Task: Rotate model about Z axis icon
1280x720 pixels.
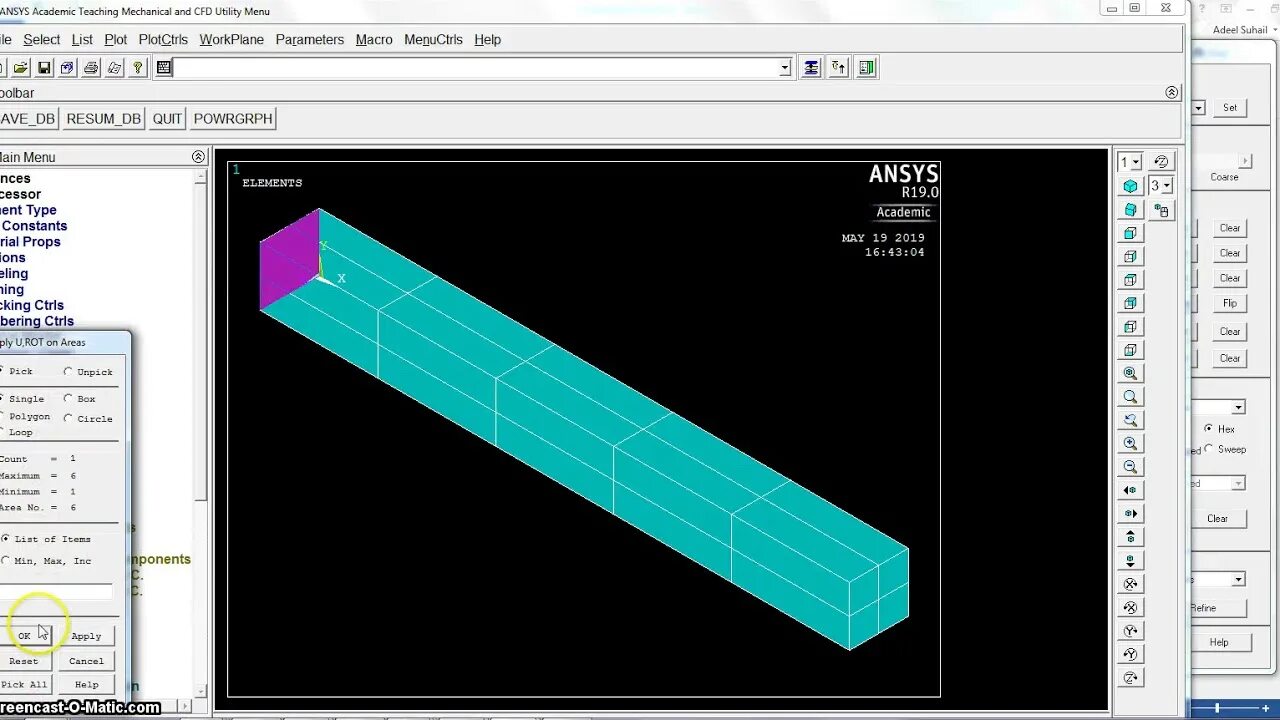Action: coord(1130,677)
